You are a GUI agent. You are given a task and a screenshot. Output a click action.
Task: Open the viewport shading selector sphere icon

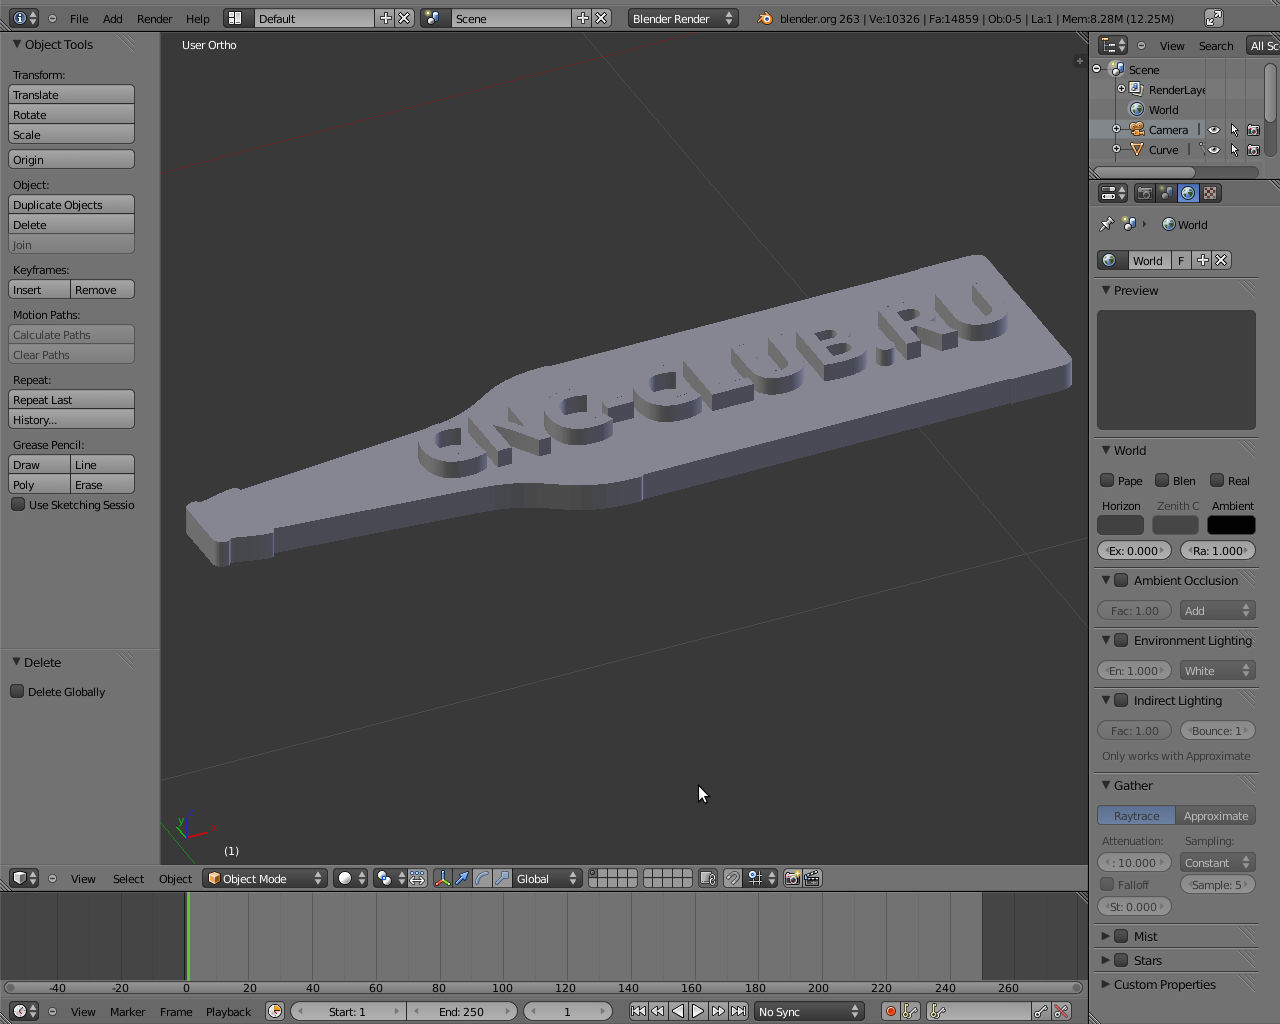[x=350, y=878]
